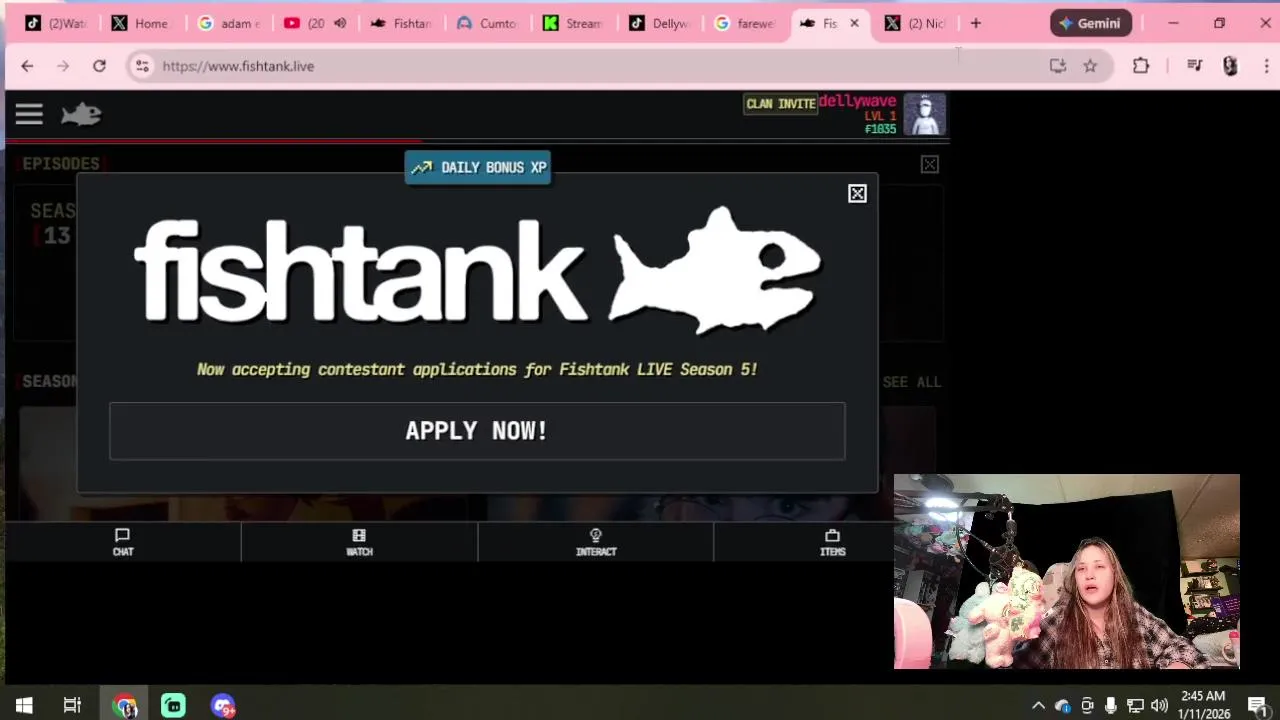
Task: Open the Chrome profile avatar
Action: coord(1230,66)
